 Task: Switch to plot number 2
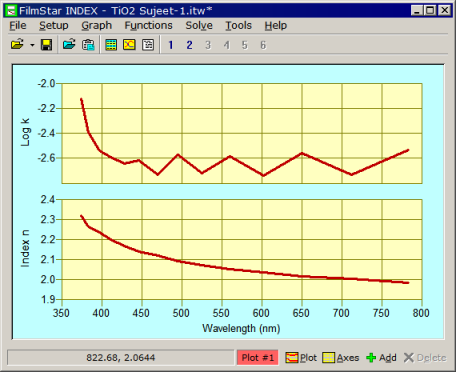click(x=189, y=45)
